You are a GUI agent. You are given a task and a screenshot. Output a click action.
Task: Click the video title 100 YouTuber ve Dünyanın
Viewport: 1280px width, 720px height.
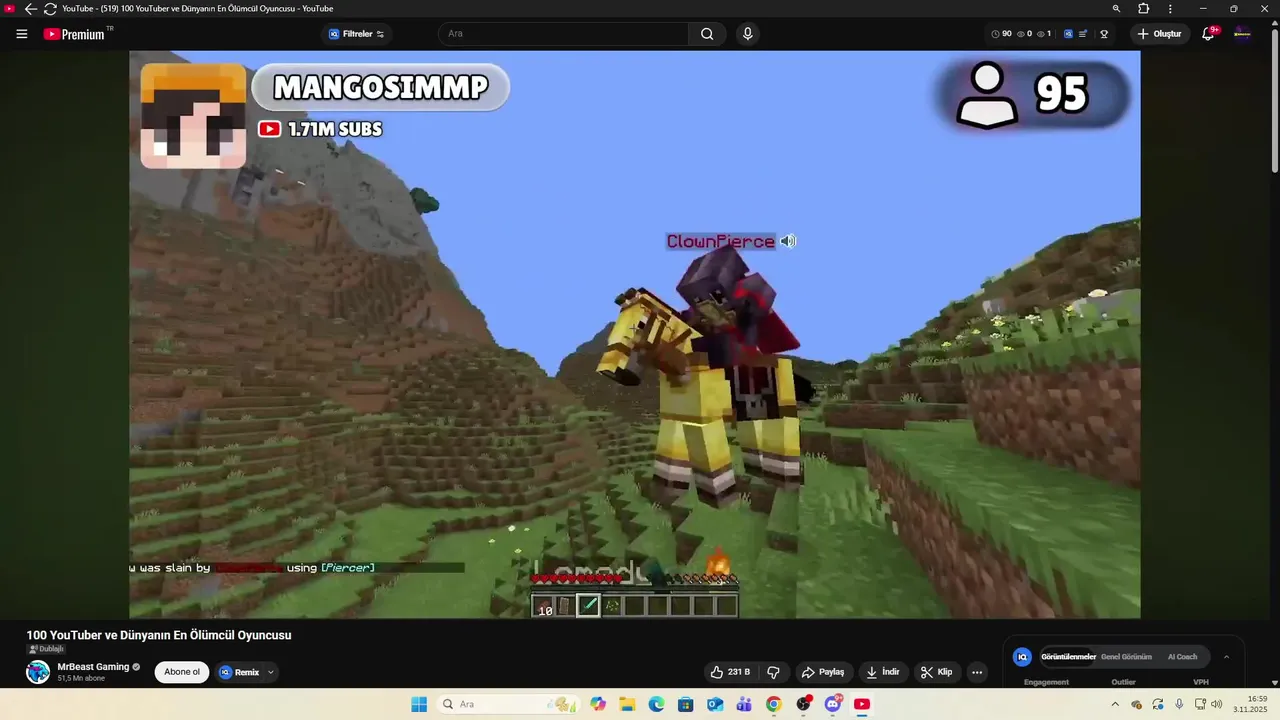[159, 635]
